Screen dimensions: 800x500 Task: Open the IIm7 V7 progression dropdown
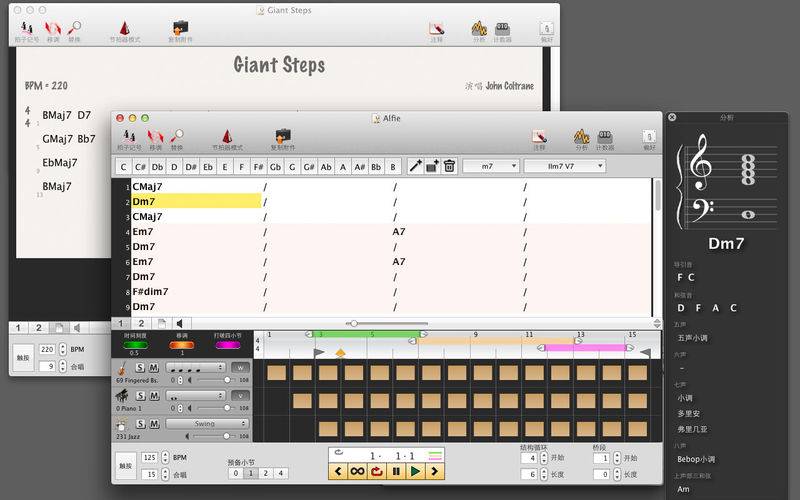[x=565, y=166]
